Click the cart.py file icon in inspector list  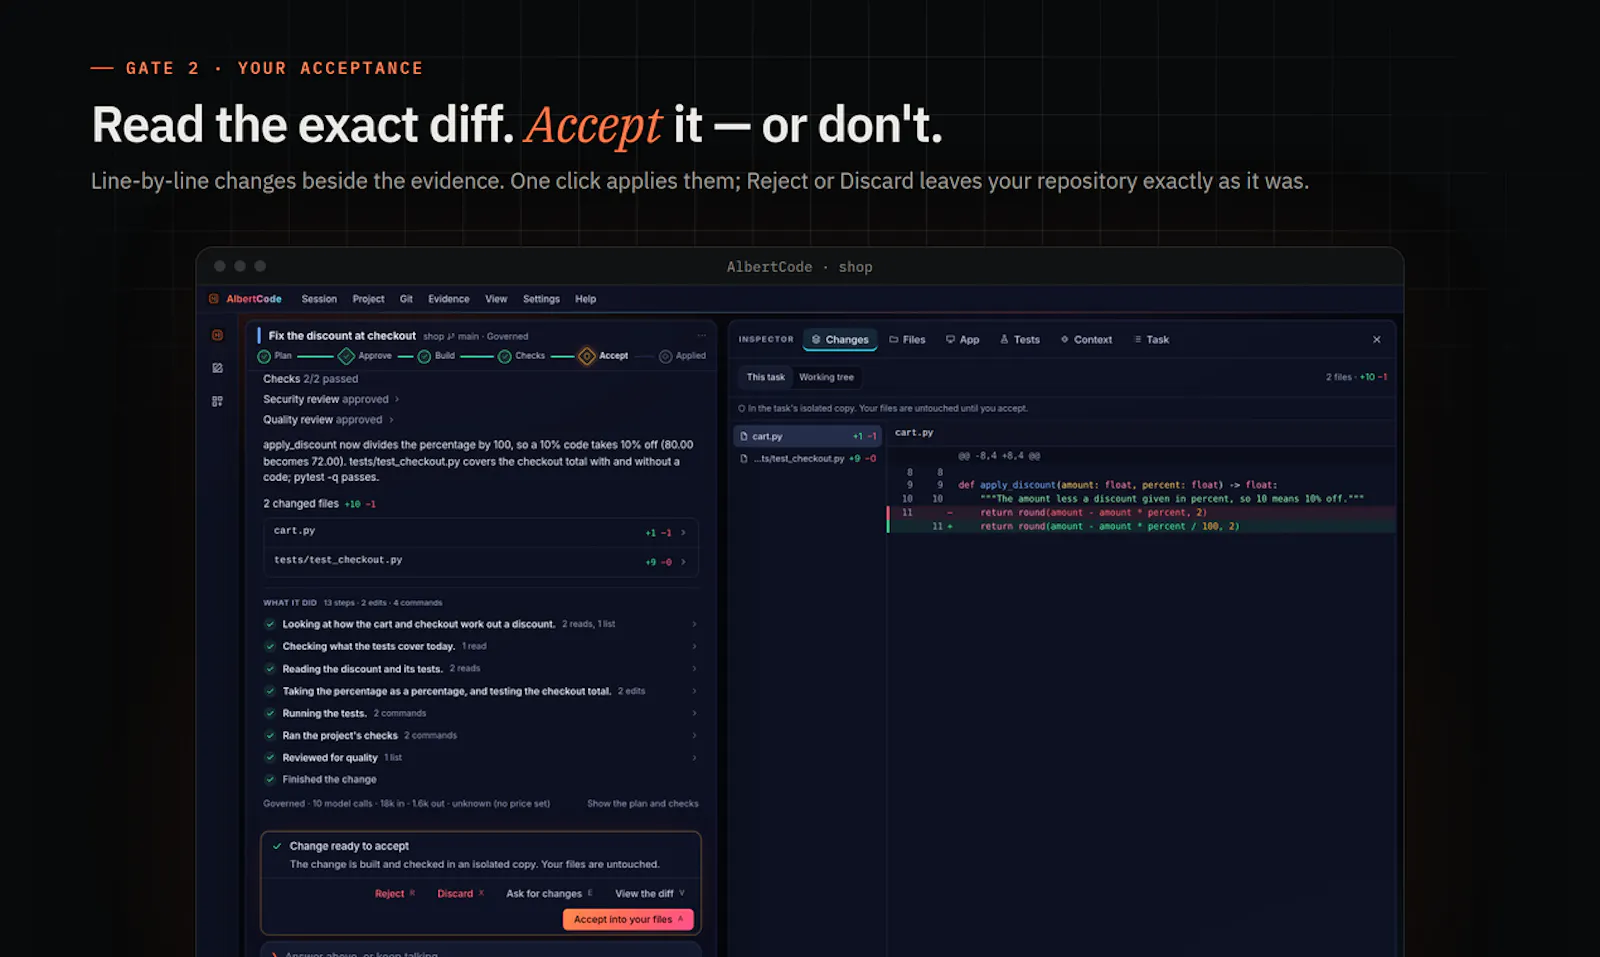(x=744, y=436)
